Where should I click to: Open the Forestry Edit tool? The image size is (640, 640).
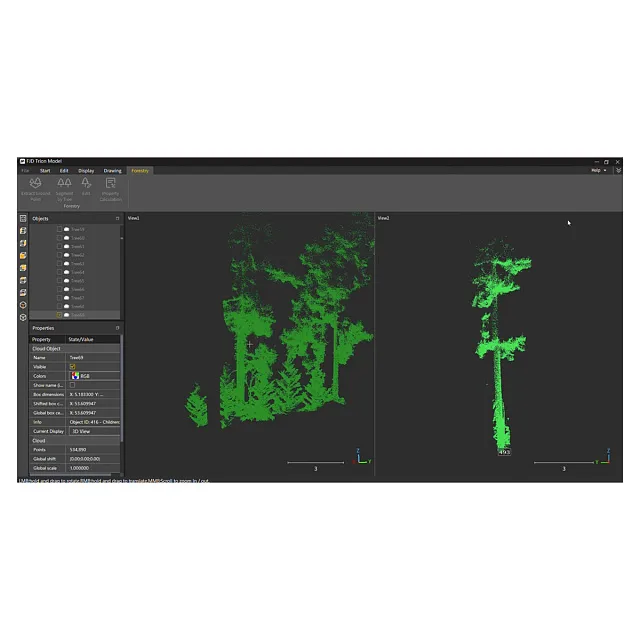[86, 187]
